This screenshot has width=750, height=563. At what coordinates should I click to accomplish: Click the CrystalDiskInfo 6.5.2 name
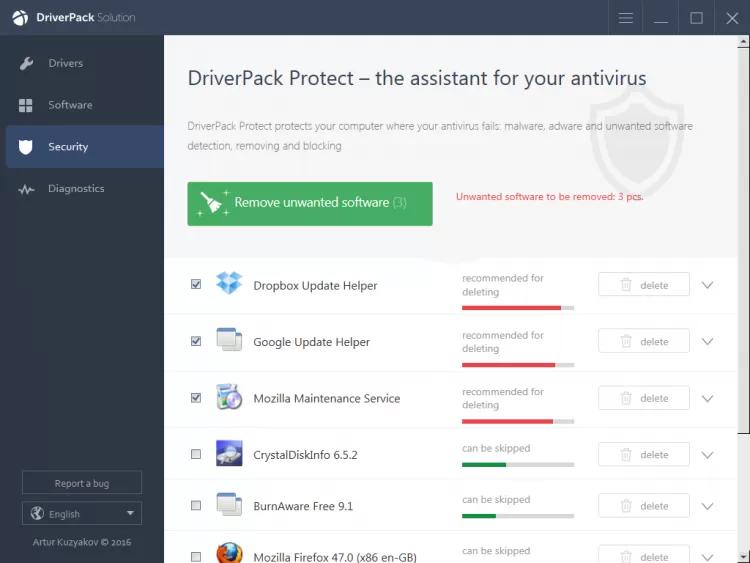pyautogui.click(x=305, y=455)
